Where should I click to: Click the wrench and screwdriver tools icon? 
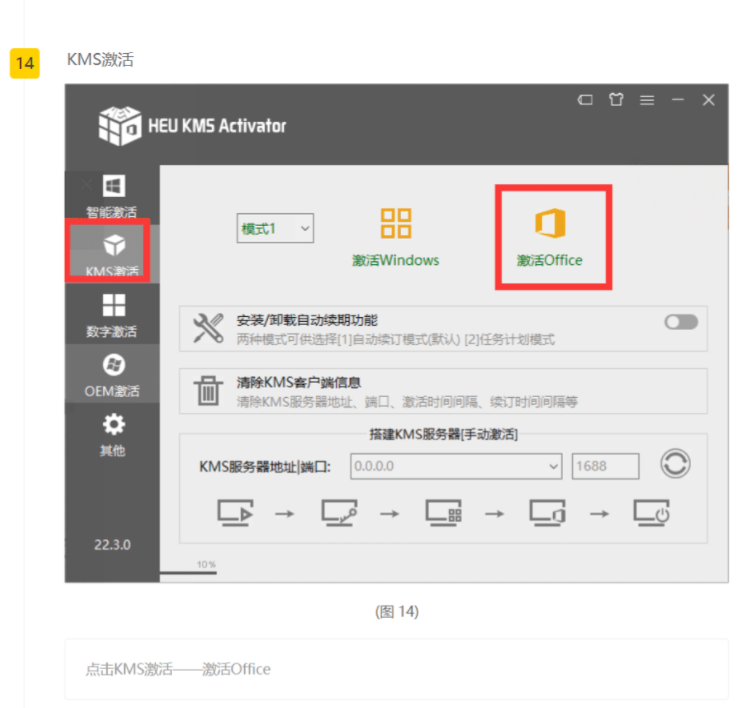click(208, 328)
